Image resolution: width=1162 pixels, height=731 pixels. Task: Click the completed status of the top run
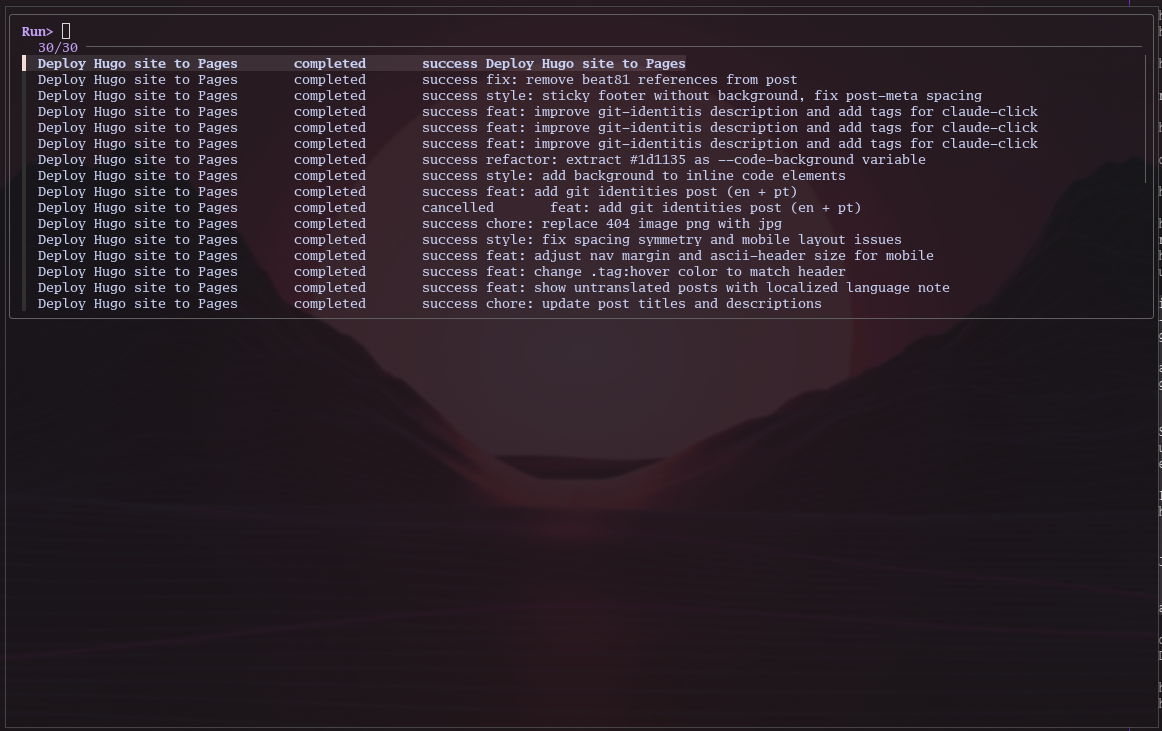[330, 63]
